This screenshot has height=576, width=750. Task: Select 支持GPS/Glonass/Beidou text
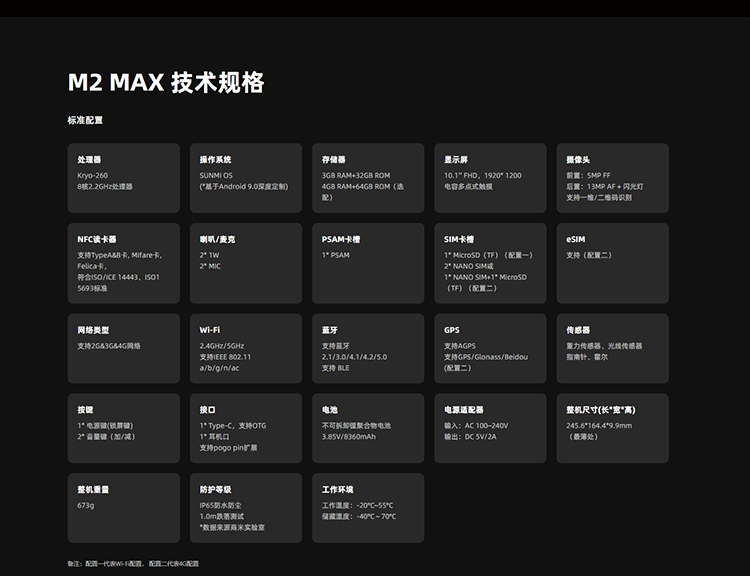tap(486, 357)
